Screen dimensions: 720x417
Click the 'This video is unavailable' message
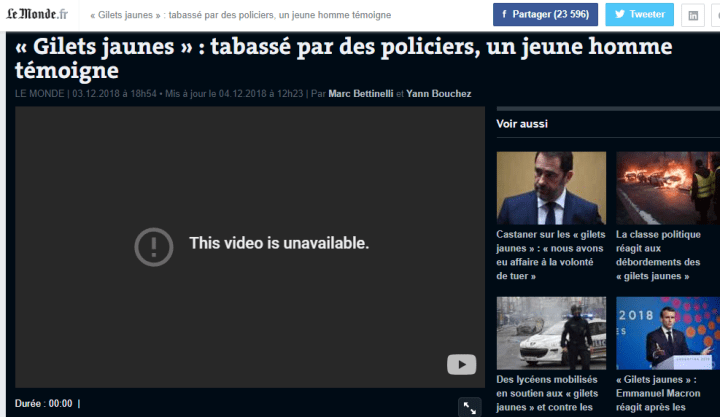pos(279,243)
